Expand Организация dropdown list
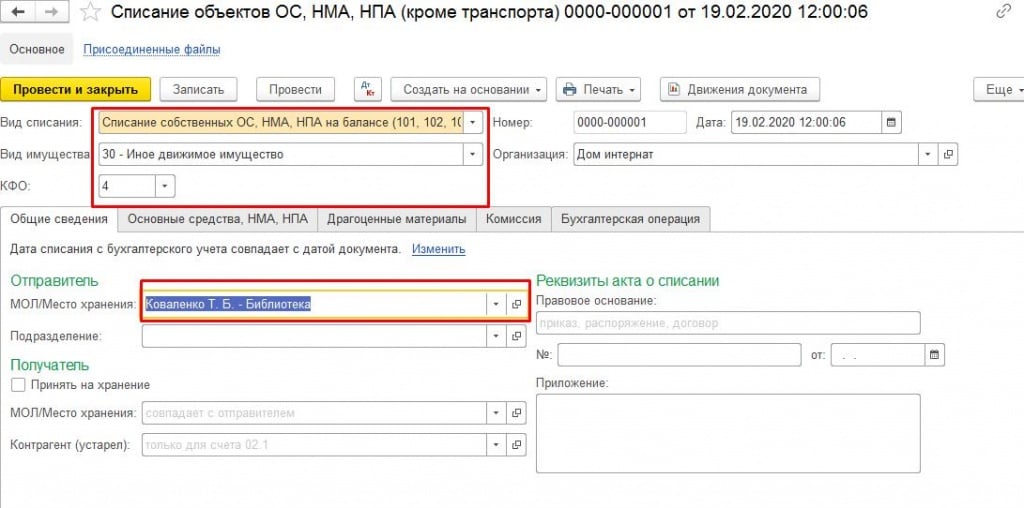Screen dimensions: 1024x508 point(929,155)
